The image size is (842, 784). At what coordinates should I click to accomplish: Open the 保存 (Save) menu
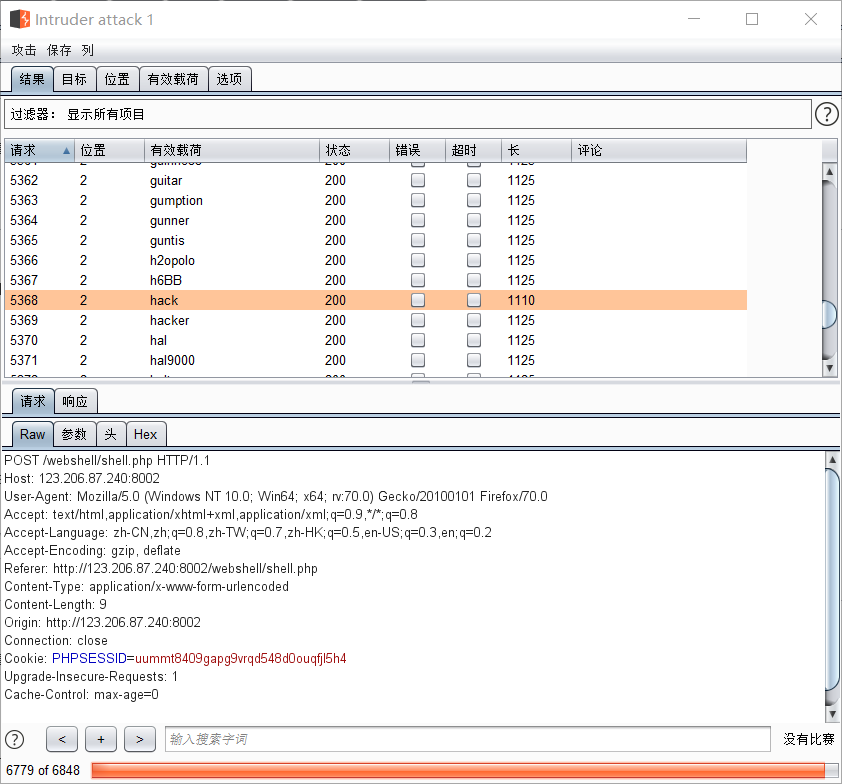(59, 50)
